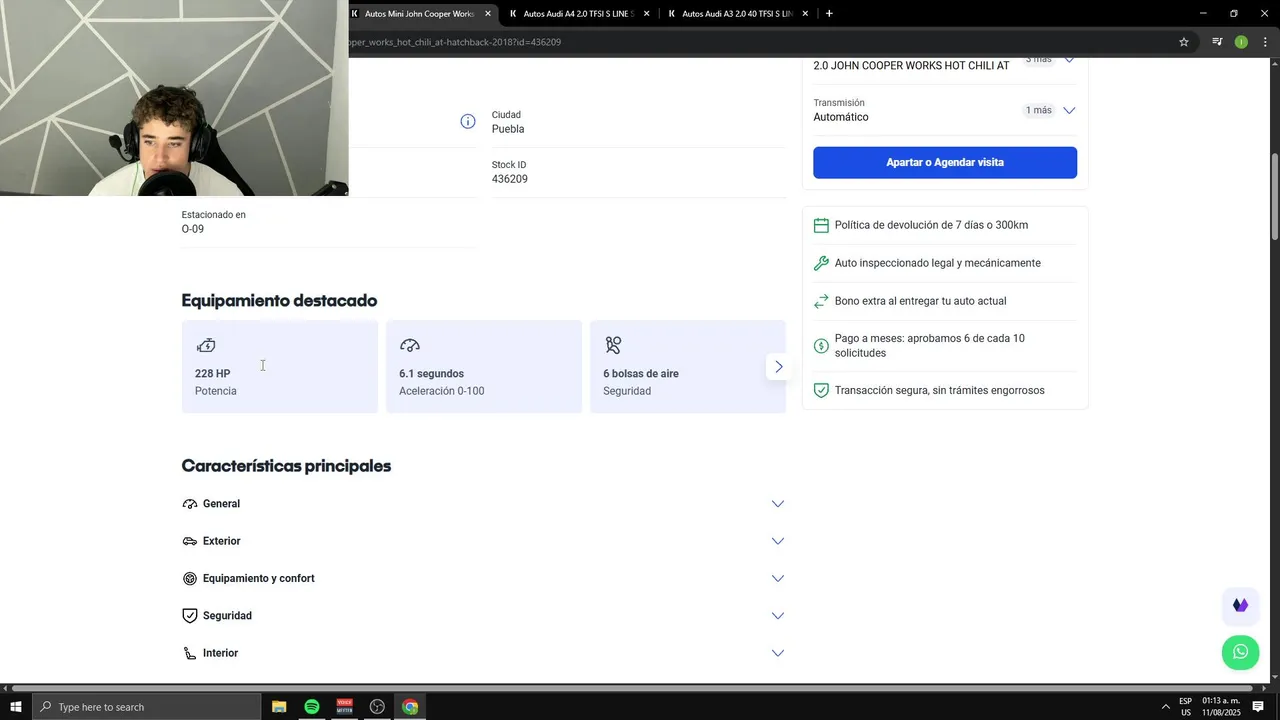Screen dimensions: 1280x720
Task: Expand the General characteristics section
Action: [x=483, y=504]
